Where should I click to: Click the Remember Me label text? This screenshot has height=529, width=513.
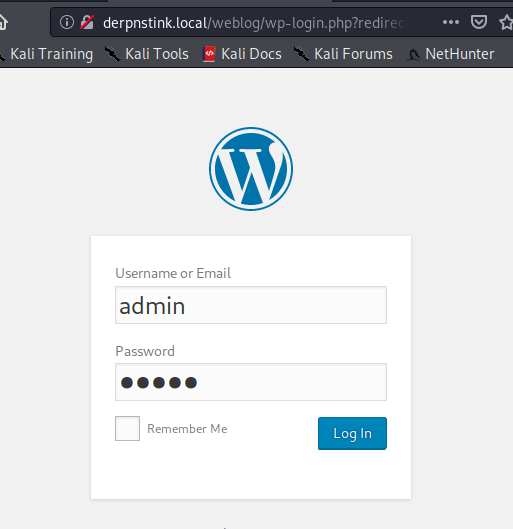click(x=187, y=429)
